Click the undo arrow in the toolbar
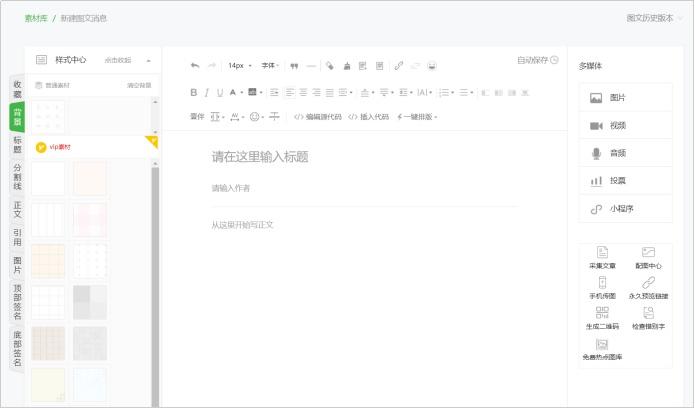The height and width of the screenshot is (409, 695). [x=195, y=66]
